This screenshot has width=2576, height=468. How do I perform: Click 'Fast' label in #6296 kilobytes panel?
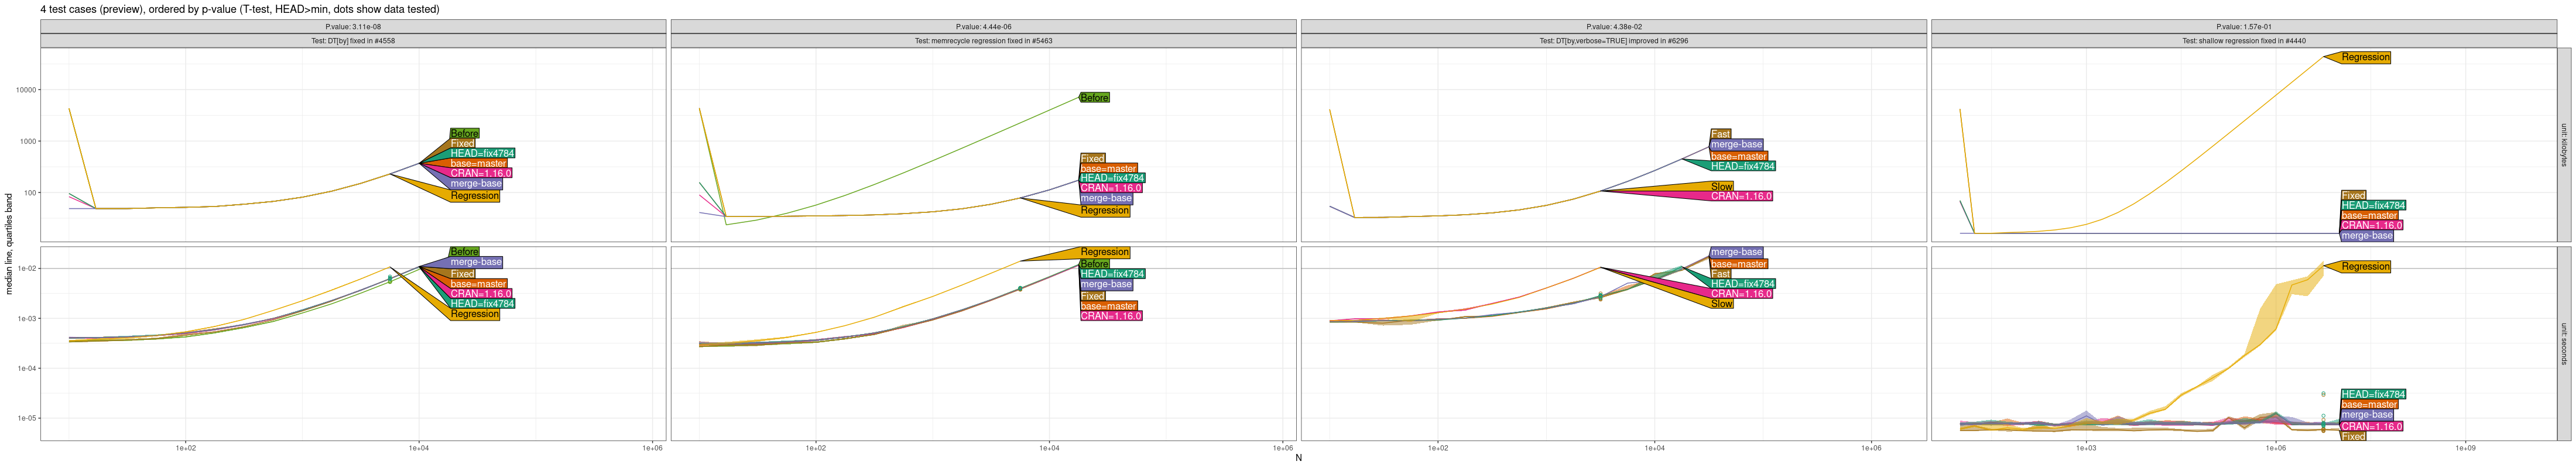coord(1721,134)
